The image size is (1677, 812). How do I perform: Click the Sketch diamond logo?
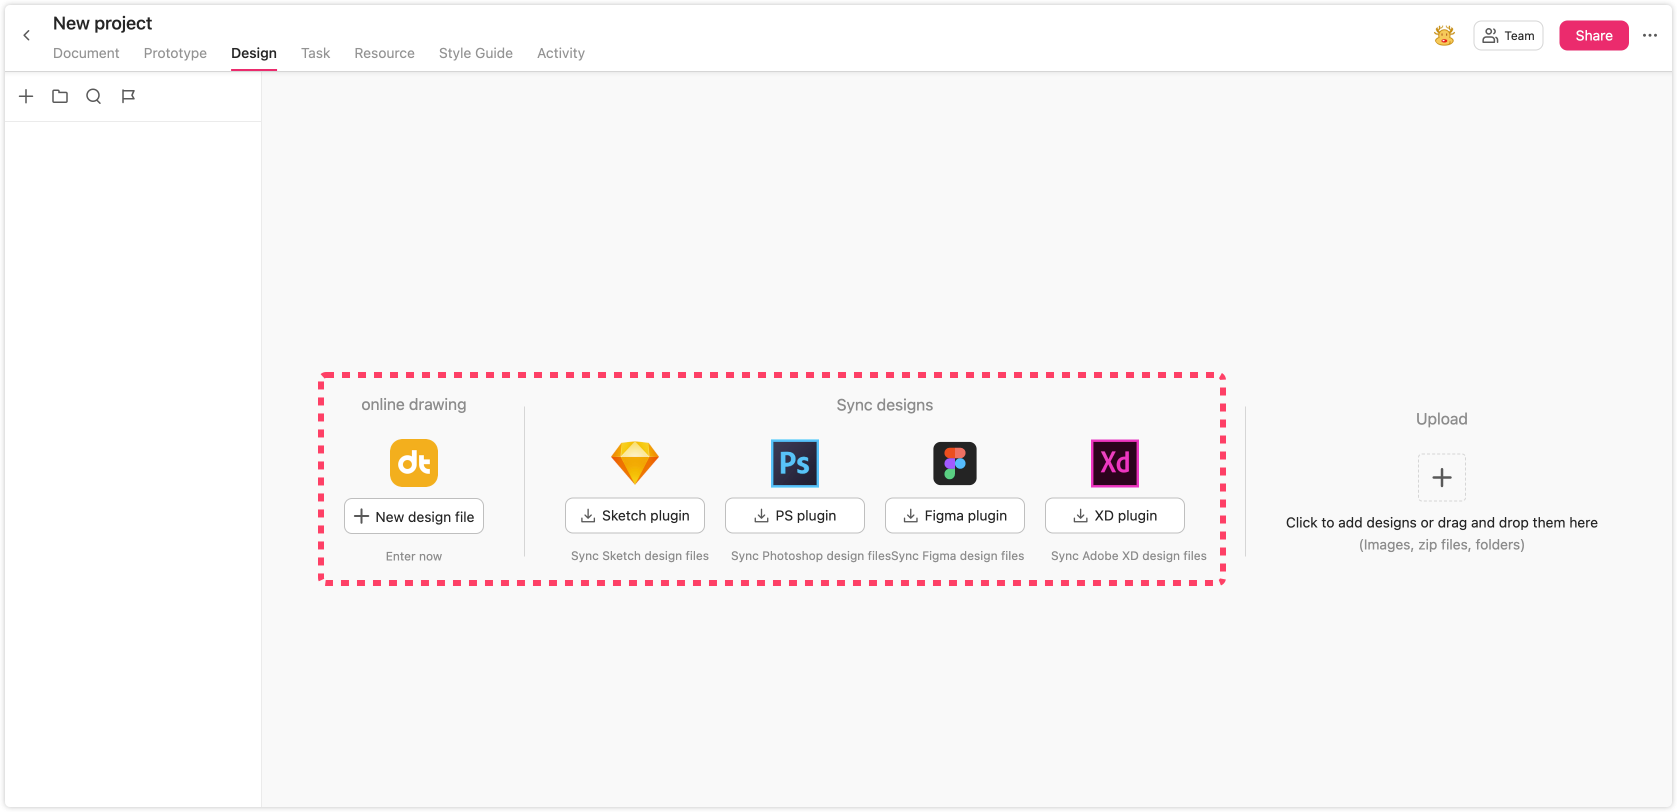pyautogui.click(x=635, y=463)
